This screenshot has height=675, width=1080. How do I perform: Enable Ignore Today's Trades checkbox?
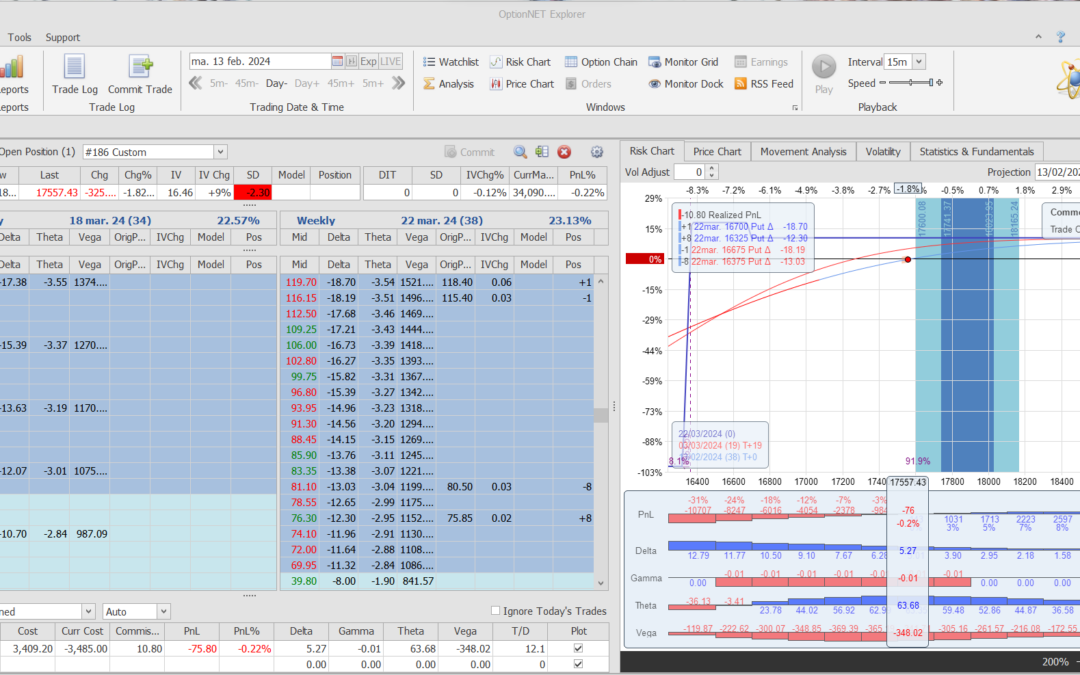(x=496, y=611)
